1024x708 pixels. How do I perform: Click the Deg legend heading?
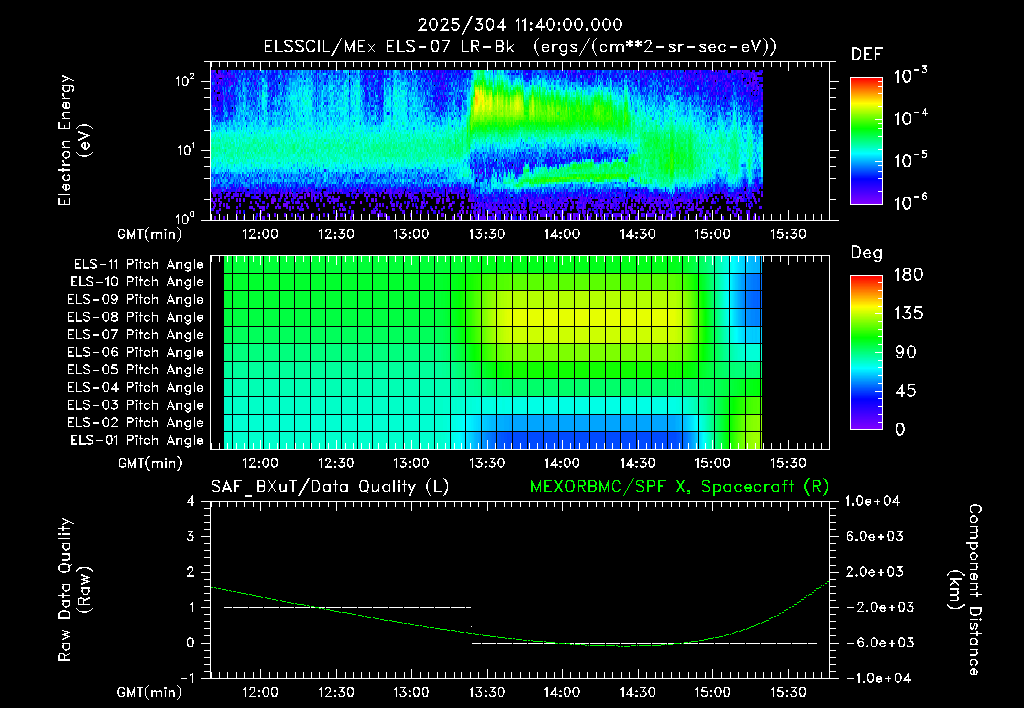coord(866,253)
